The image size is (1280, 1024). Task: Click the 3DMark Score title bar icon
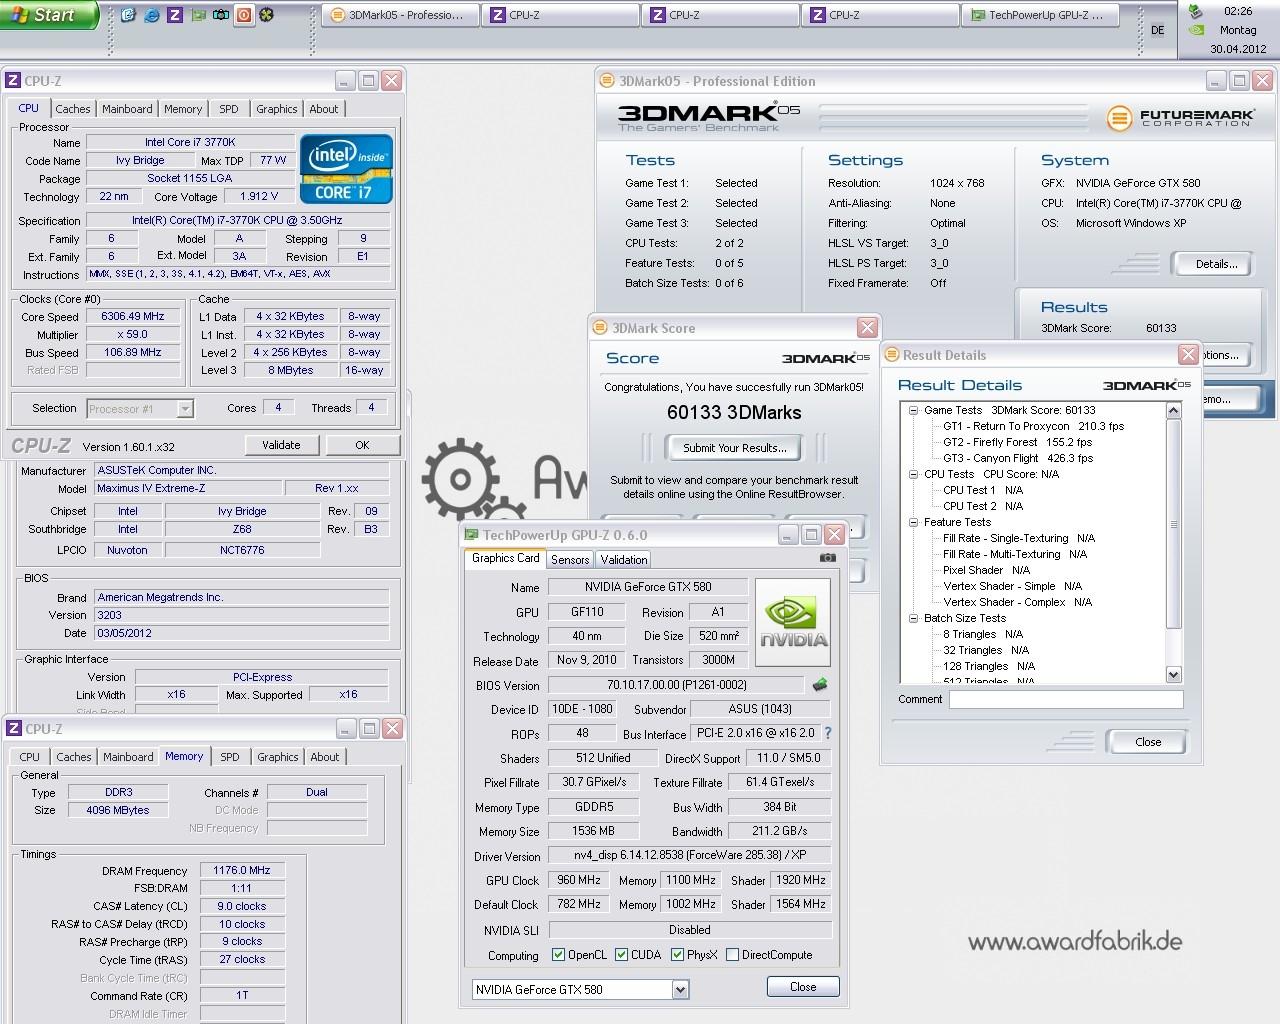pos(600,328)
